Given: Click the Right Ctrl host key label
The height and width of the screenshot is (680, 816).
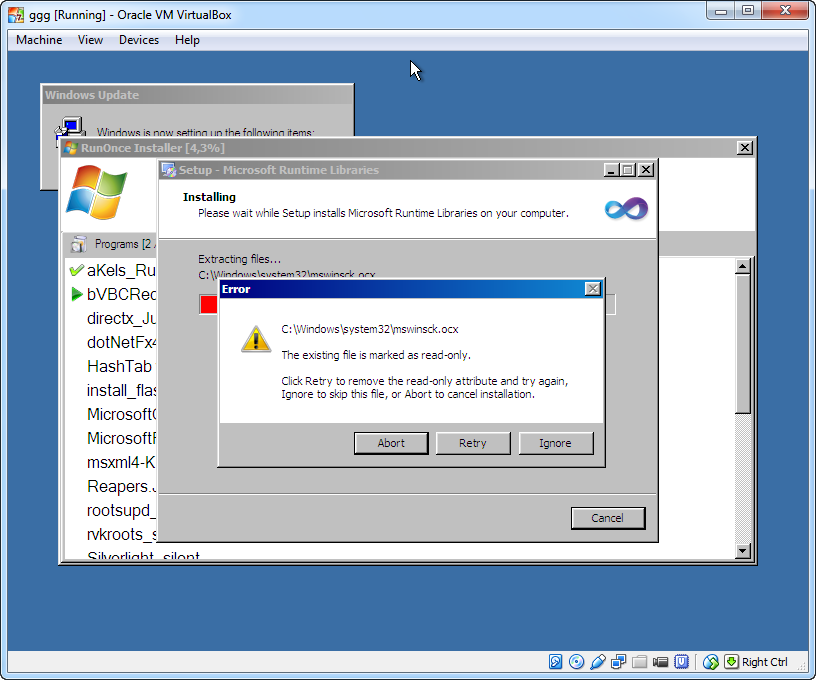Looking at the screenshot, I should (x=764, y=662).
